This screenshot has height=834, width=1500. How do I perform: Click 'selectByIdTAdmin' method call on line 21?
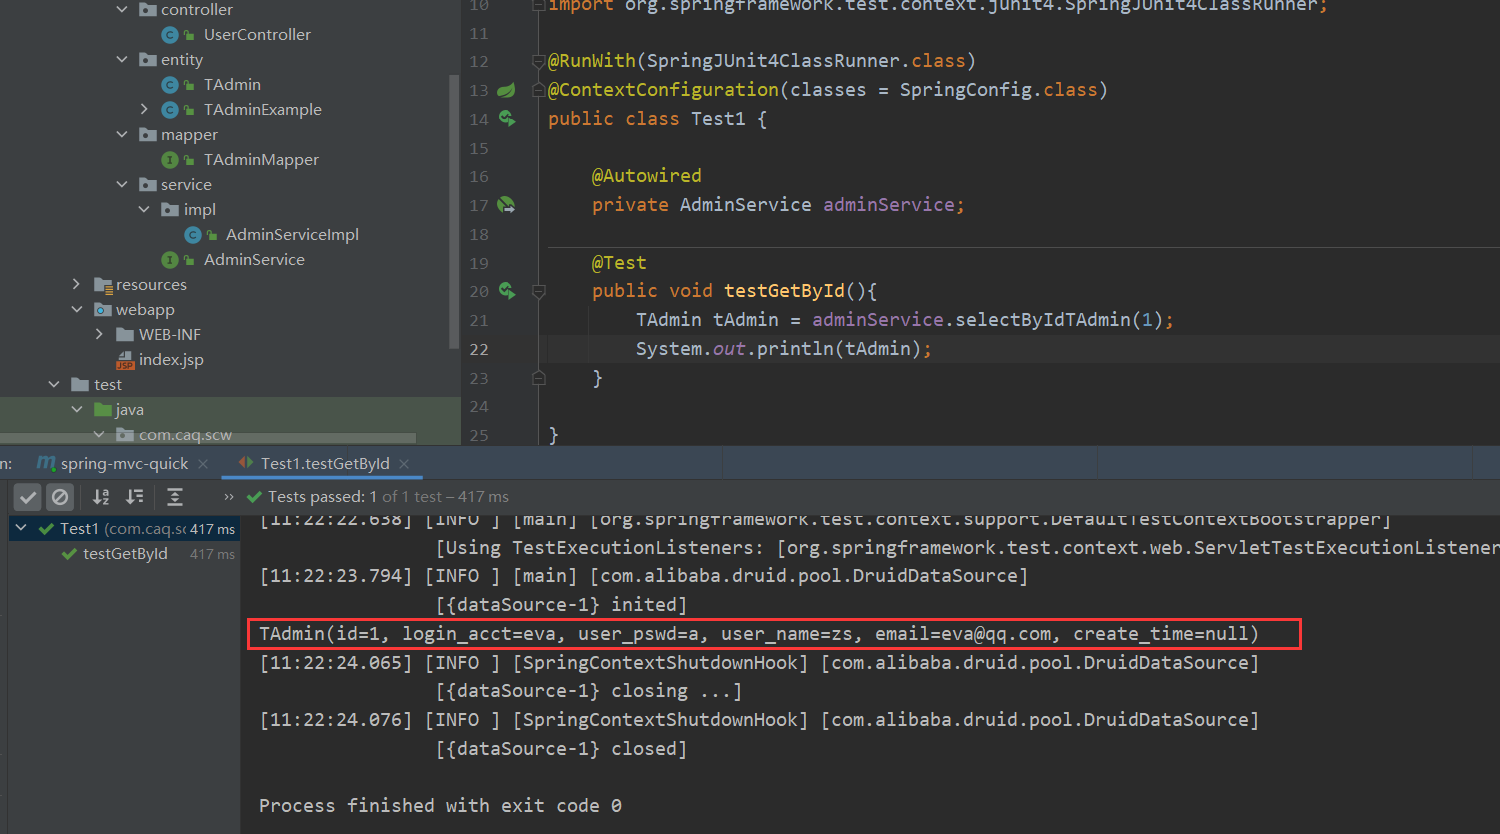point(1042,320)
